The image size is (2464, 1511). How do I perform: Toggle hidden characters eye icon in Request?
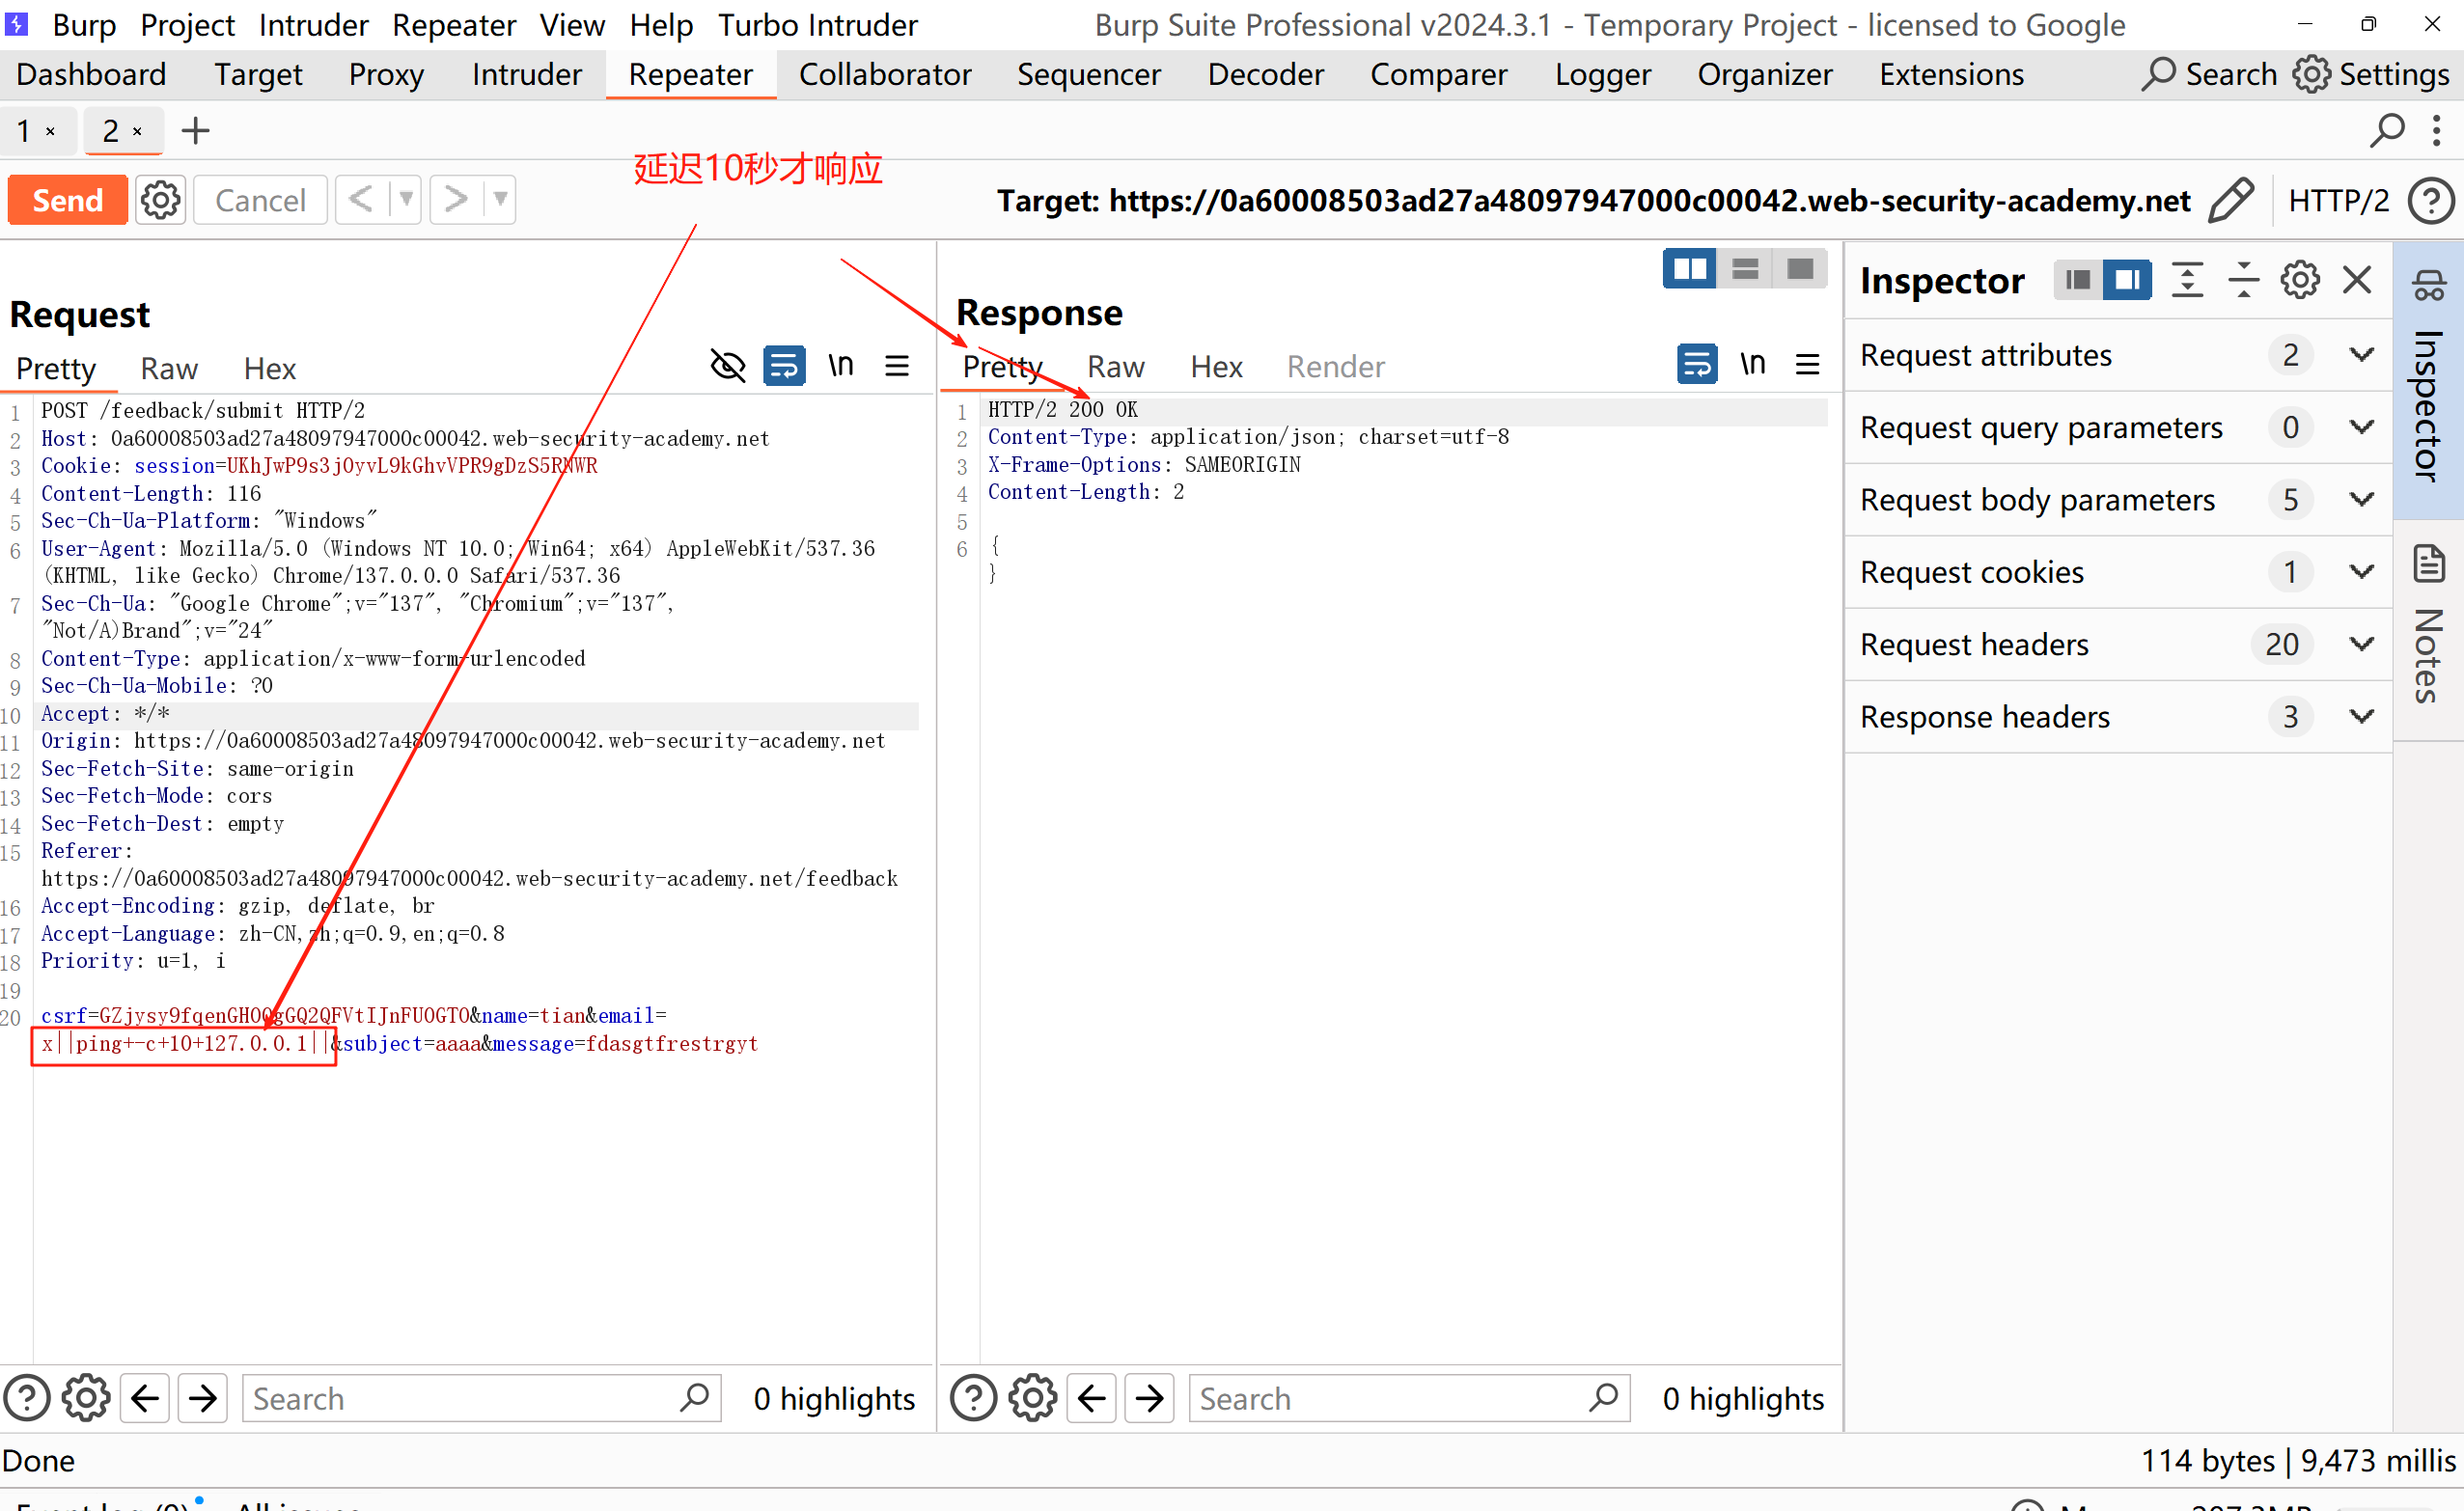tap(727, 366)
